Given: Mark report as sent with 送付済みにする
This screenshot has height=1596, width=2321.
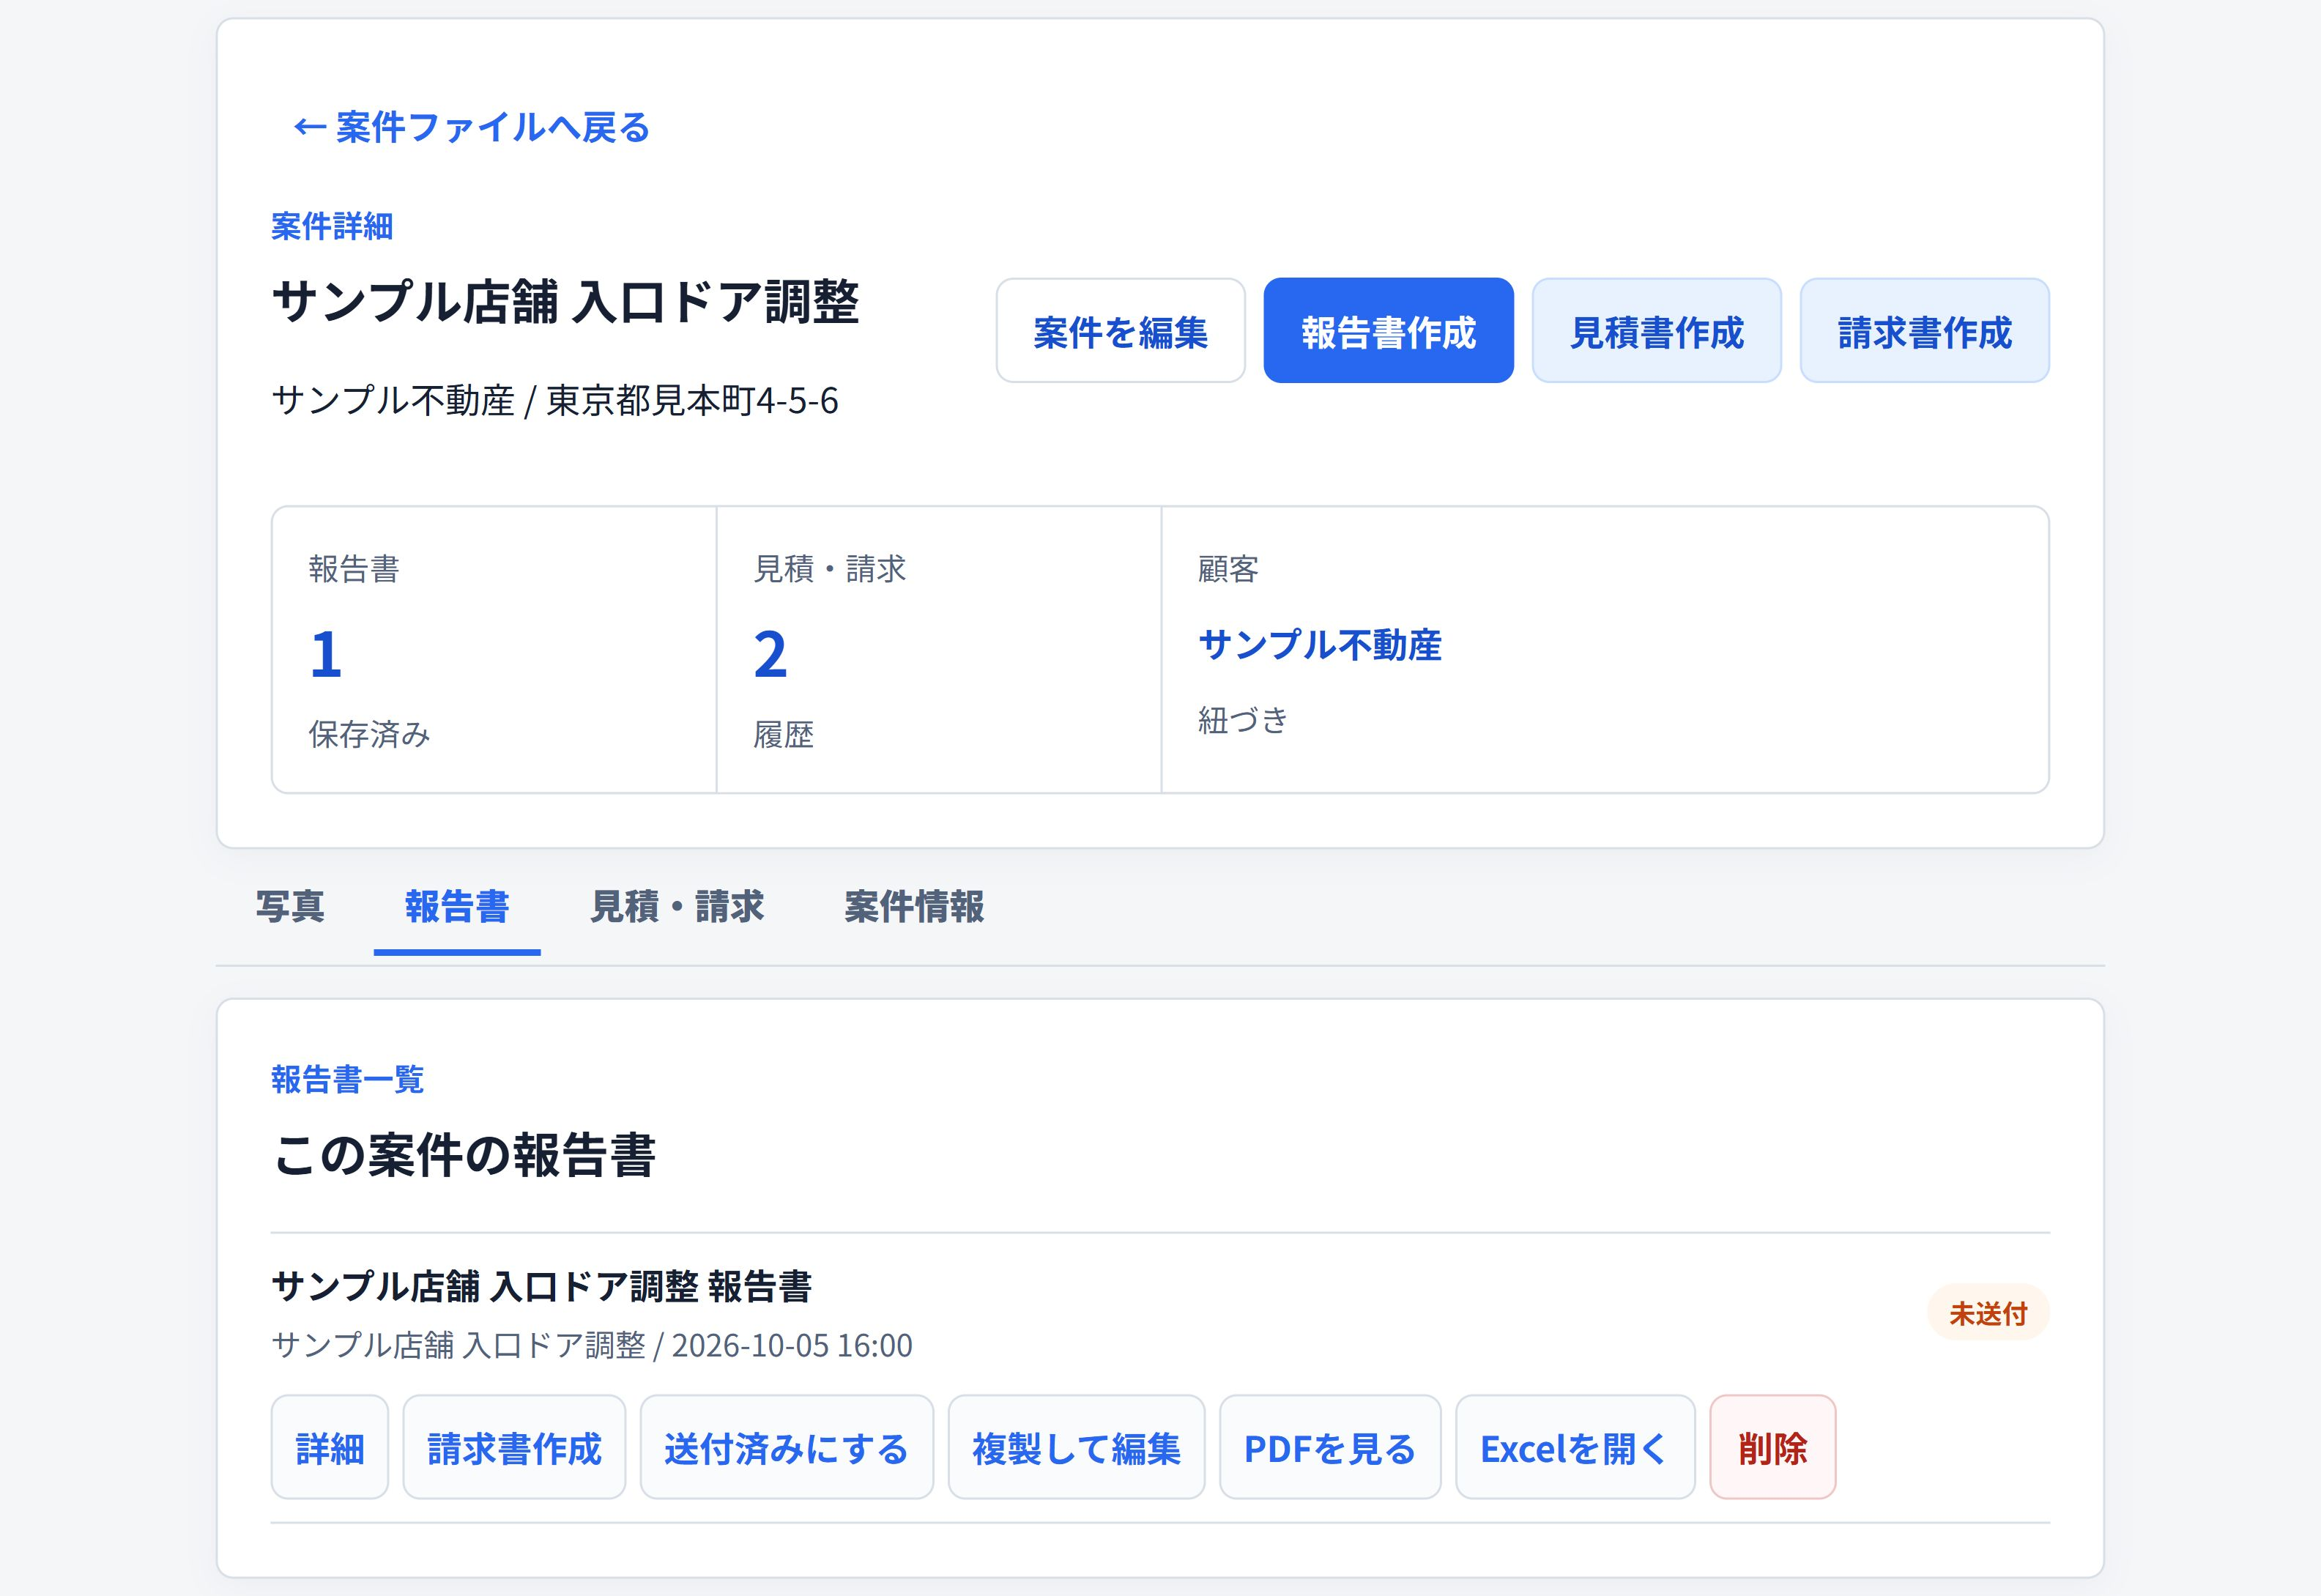Looking at the screenshot, I should point(786,1447).
